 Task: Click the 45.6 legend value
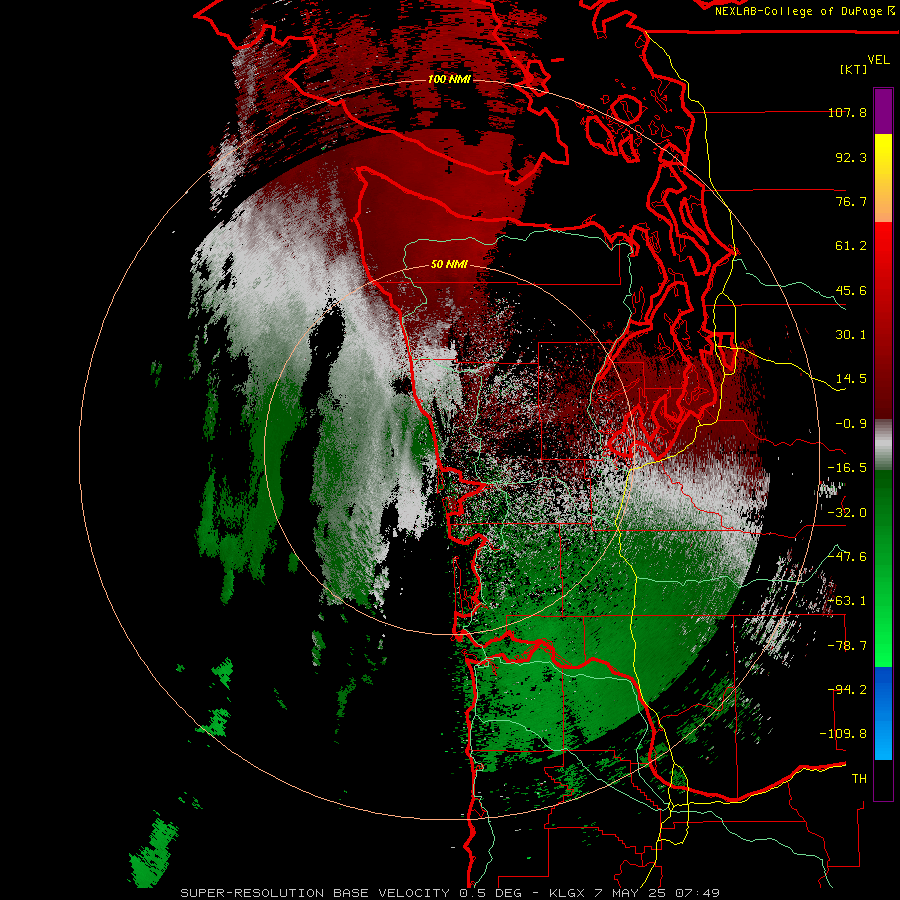point(851,290)
